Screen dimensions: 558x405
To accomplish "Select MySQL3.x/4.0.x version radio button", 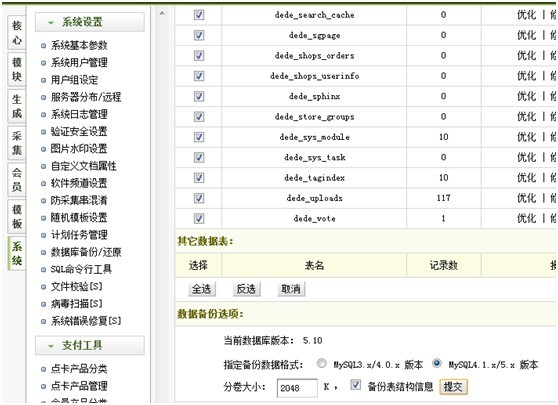I will 321,363.
